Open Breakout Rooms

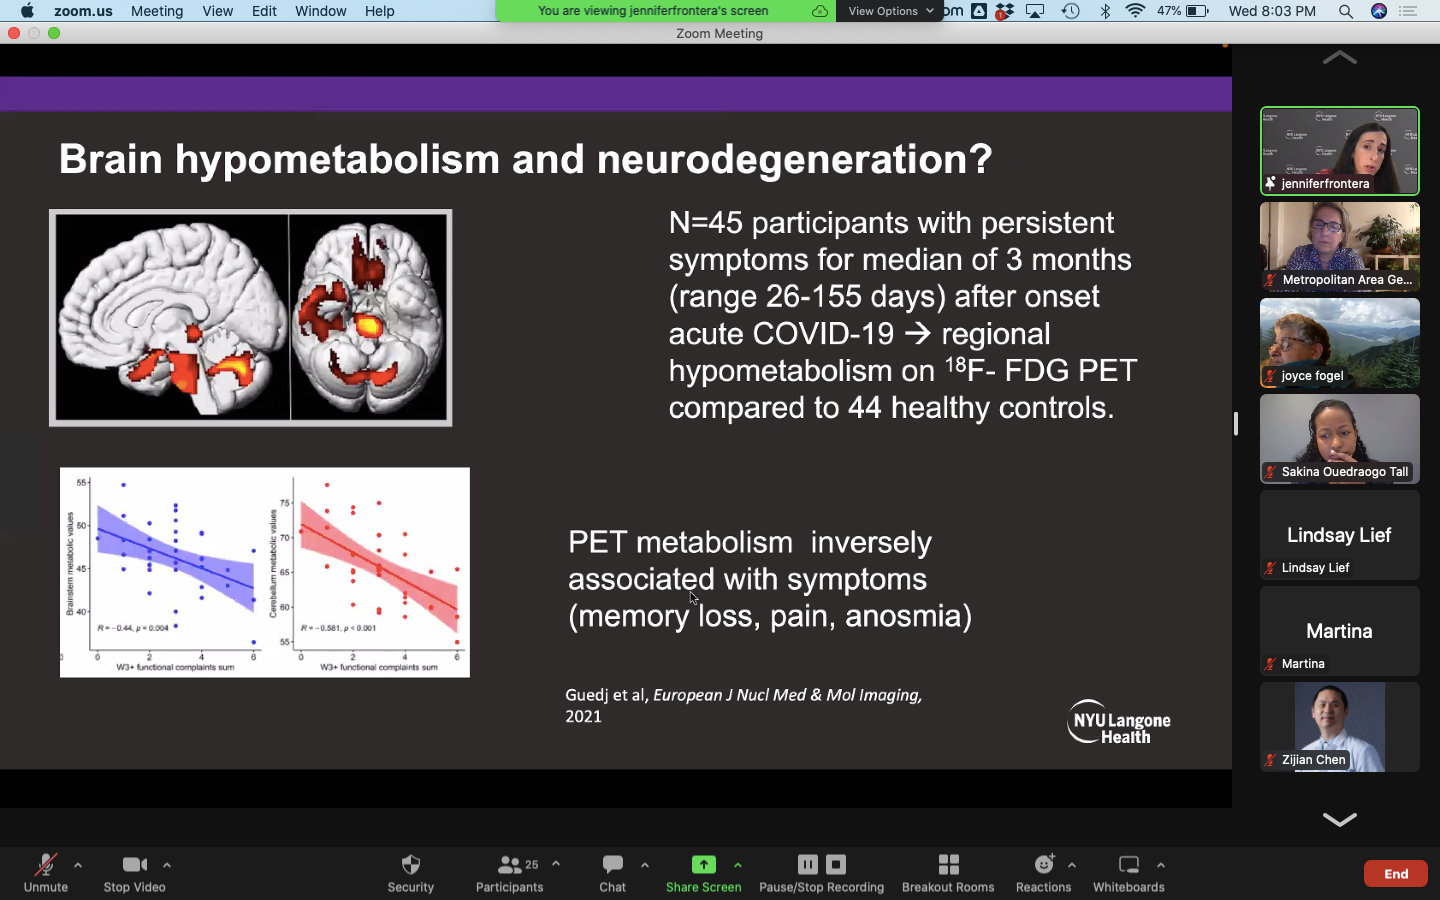[948, 872]
